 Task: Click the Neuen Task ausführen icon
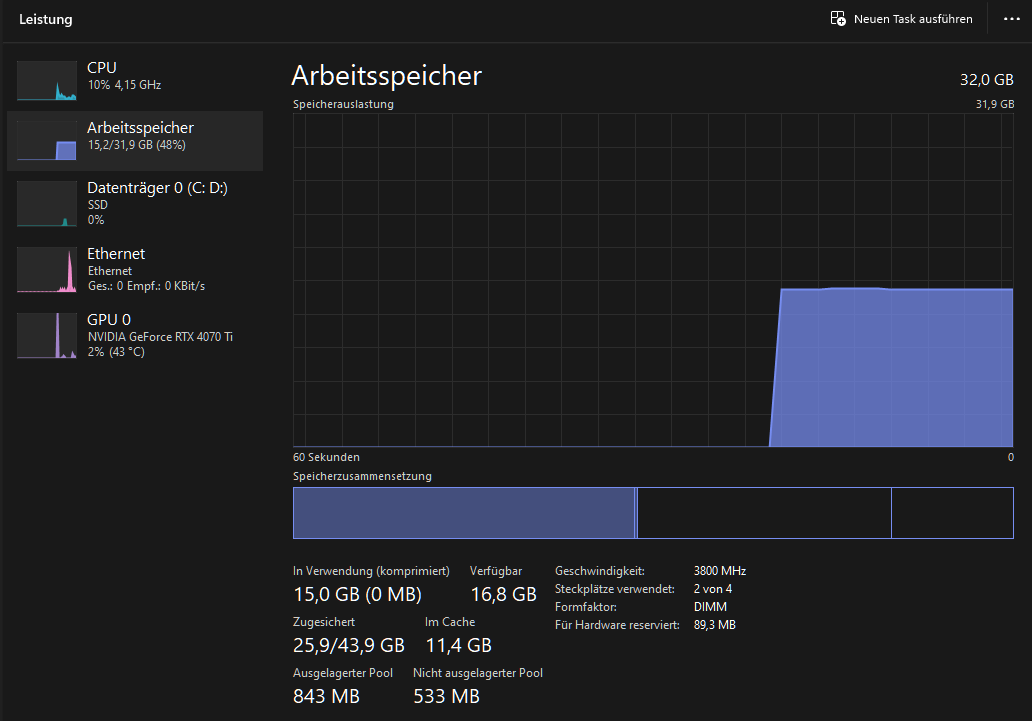pyautogui.click(x=838, y=18)
